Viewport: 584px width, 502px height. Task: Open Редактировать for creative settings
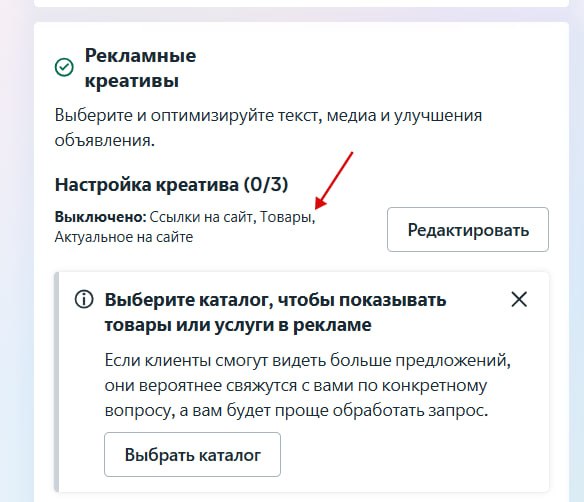(468, 229)
